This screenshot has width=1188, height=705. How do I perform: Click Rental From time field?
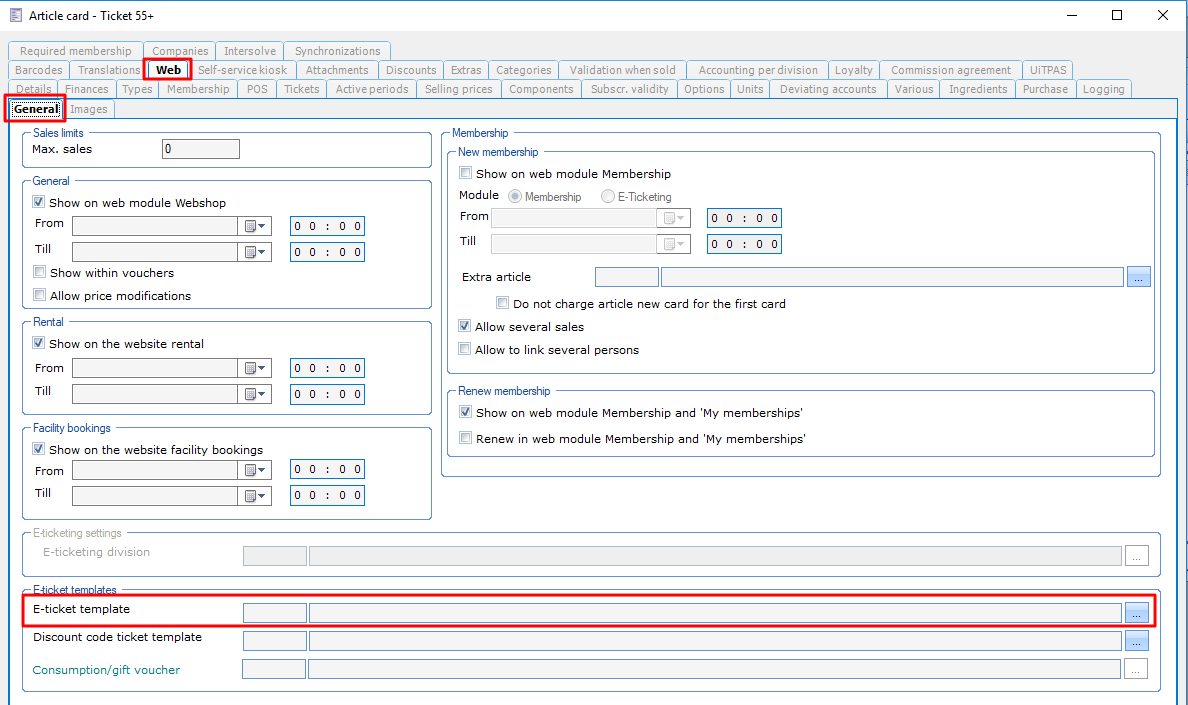point(327,368)
